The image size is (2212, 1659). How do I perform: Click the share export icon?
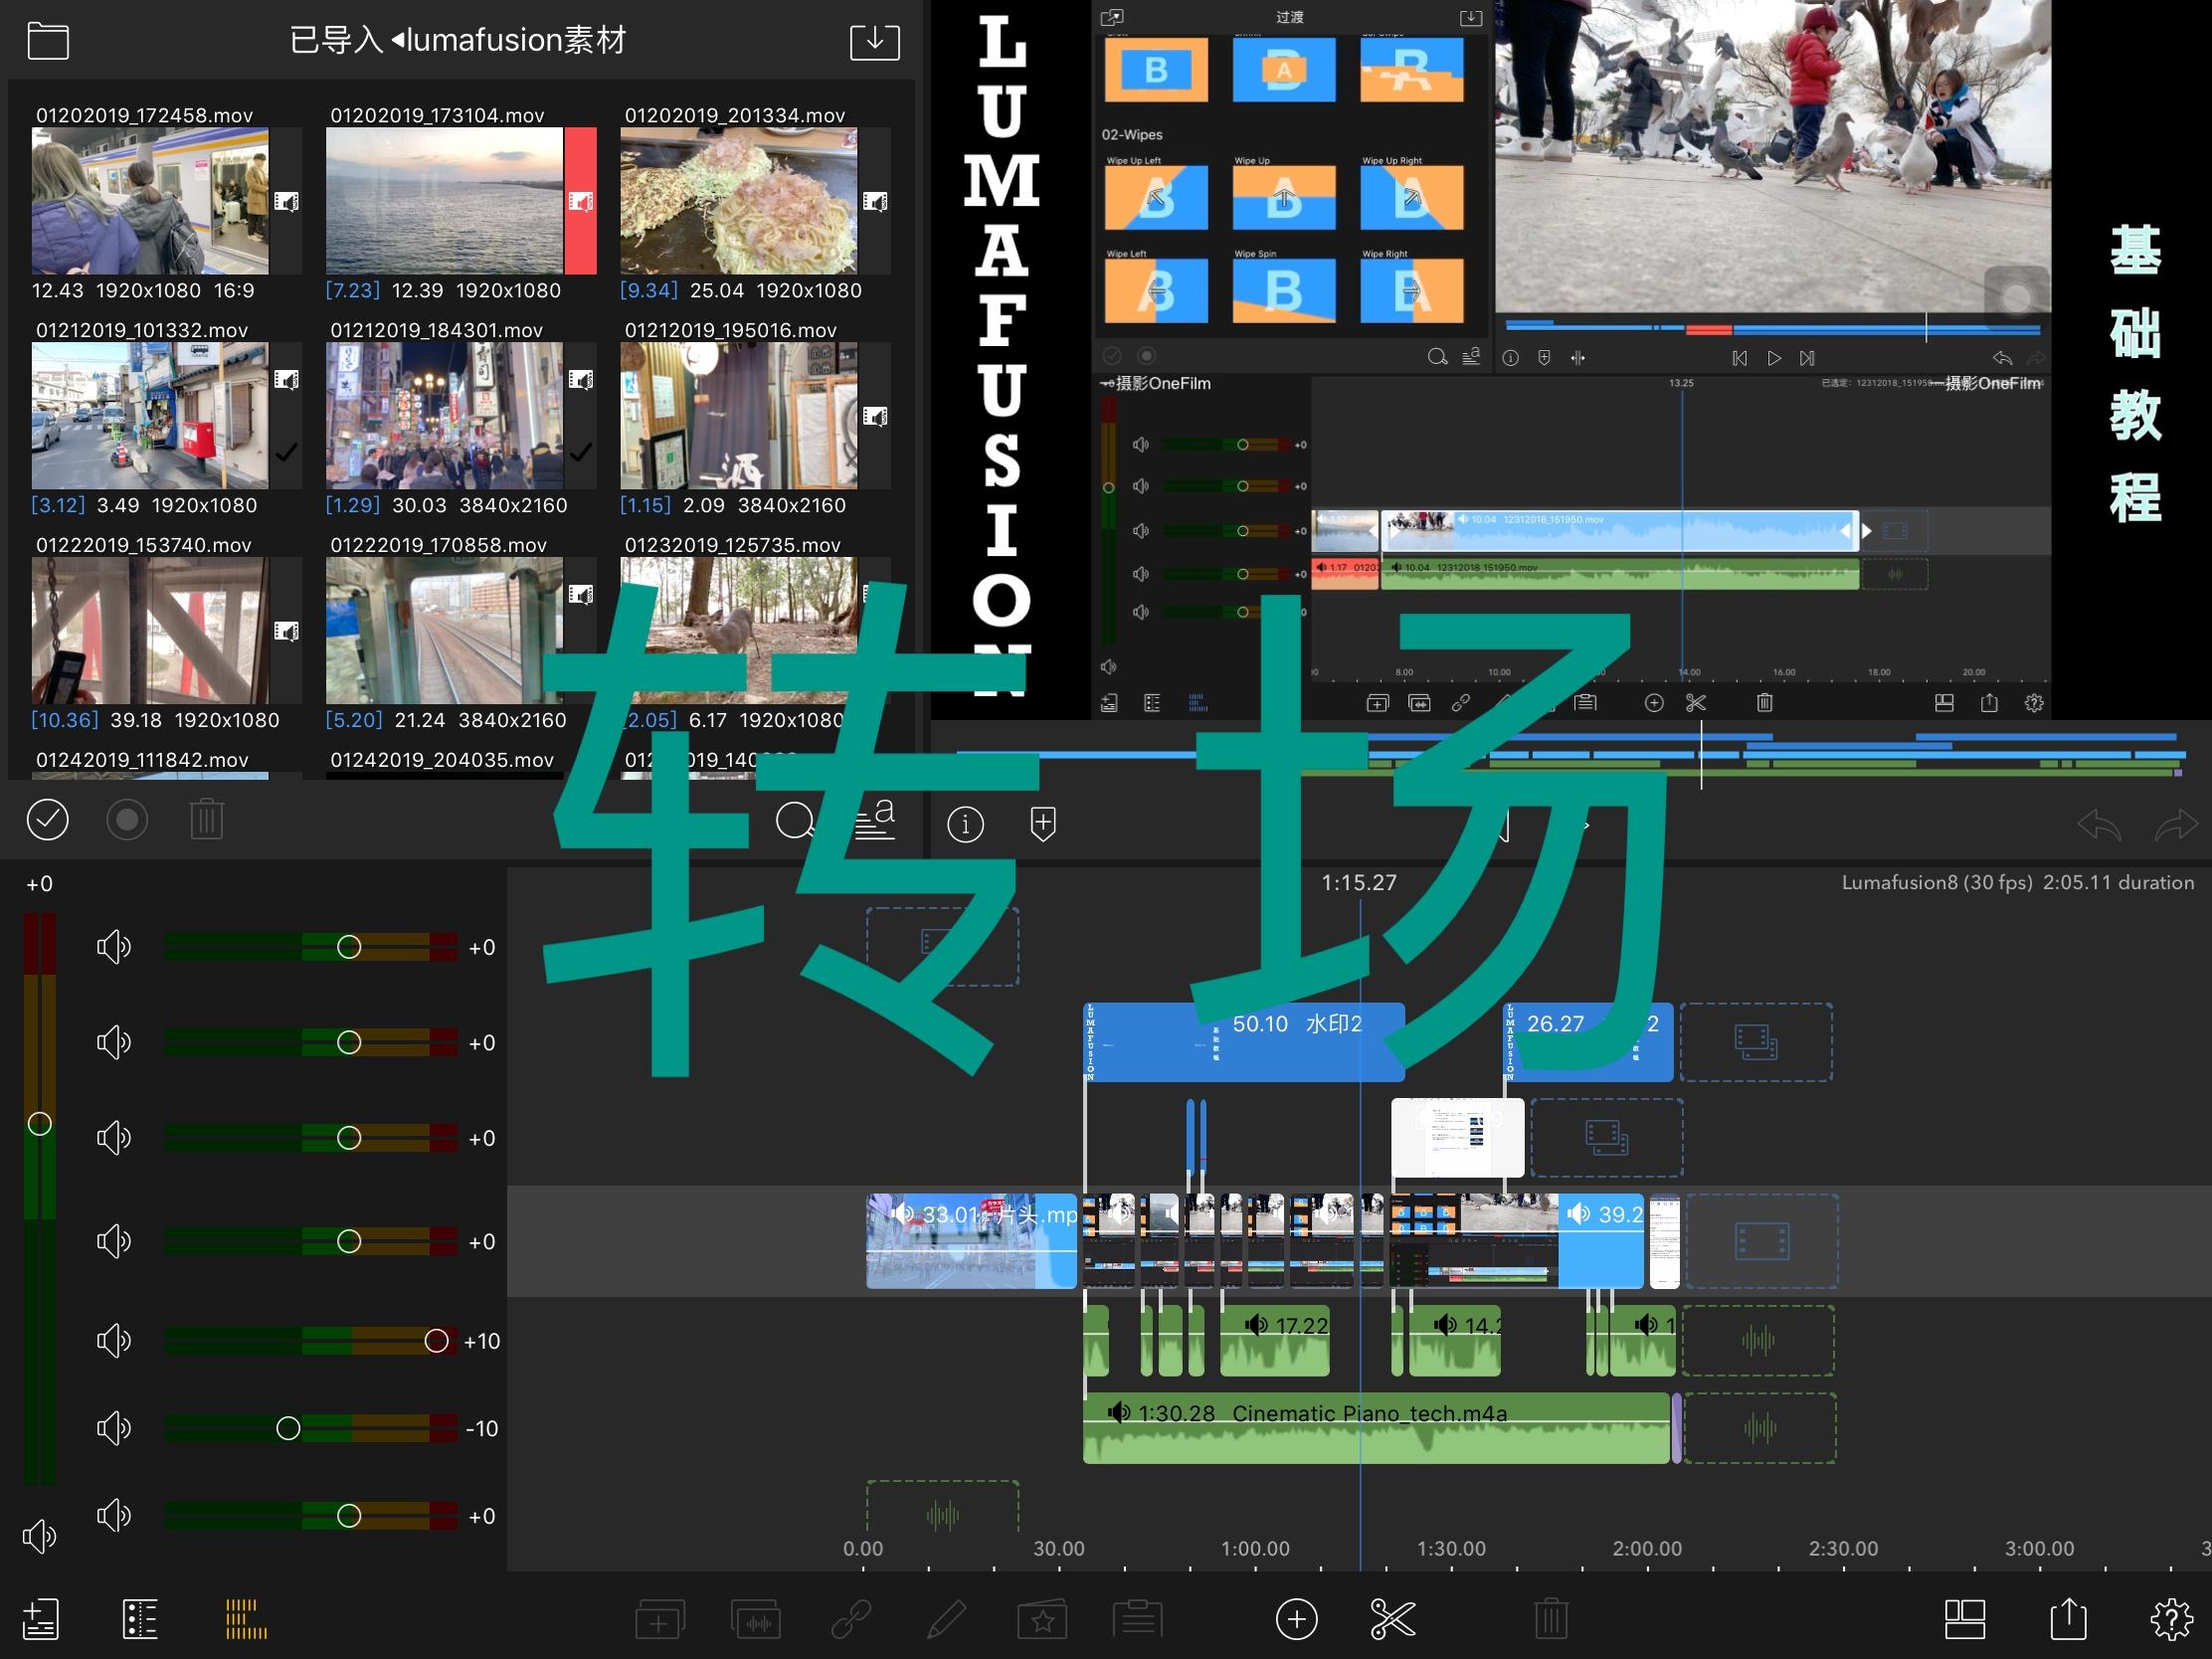(x=2068, y=1618)
